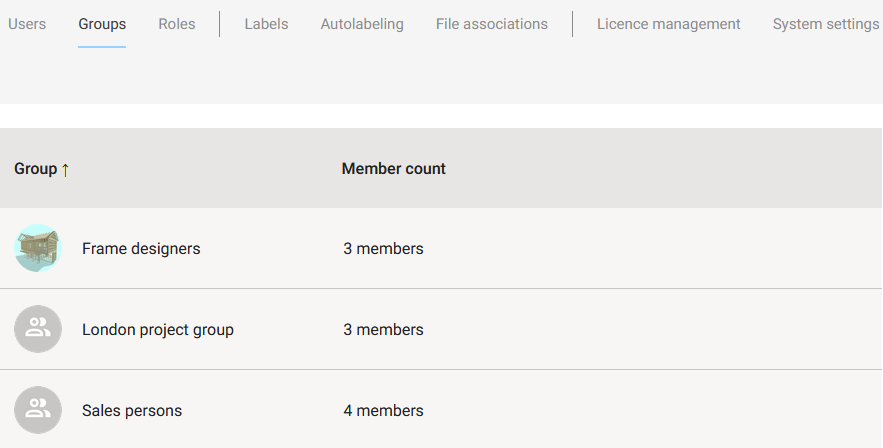
Task: Click the Sales persons 4 members count
Action: (x=383, y=411)
